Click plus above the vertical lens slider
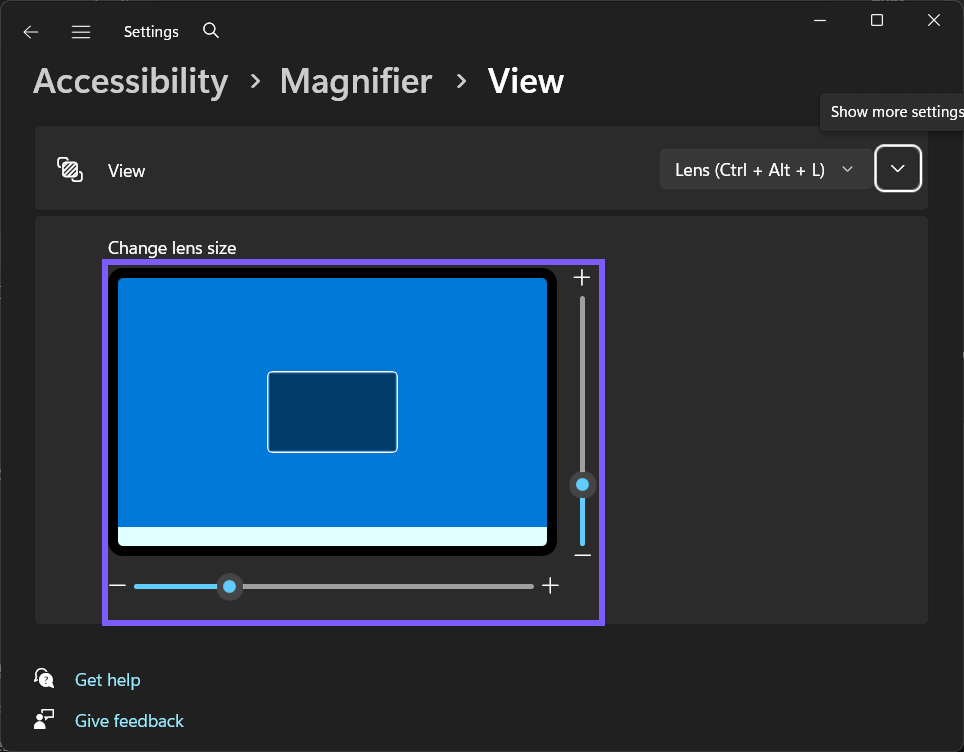The width and height of the screenshot is (964, 752). (x=582, y=278)
